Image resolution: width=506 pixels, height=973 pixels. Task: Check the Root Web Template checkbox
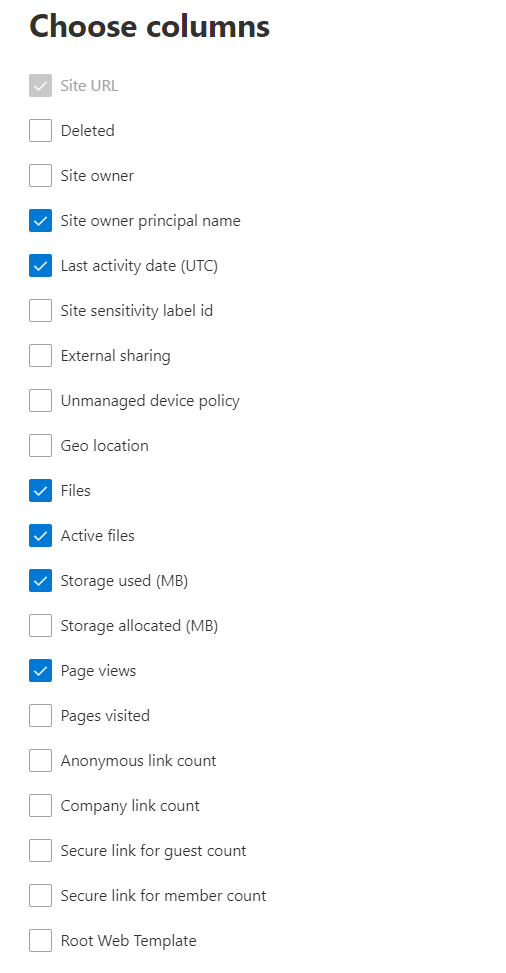[x=40, y=940]
